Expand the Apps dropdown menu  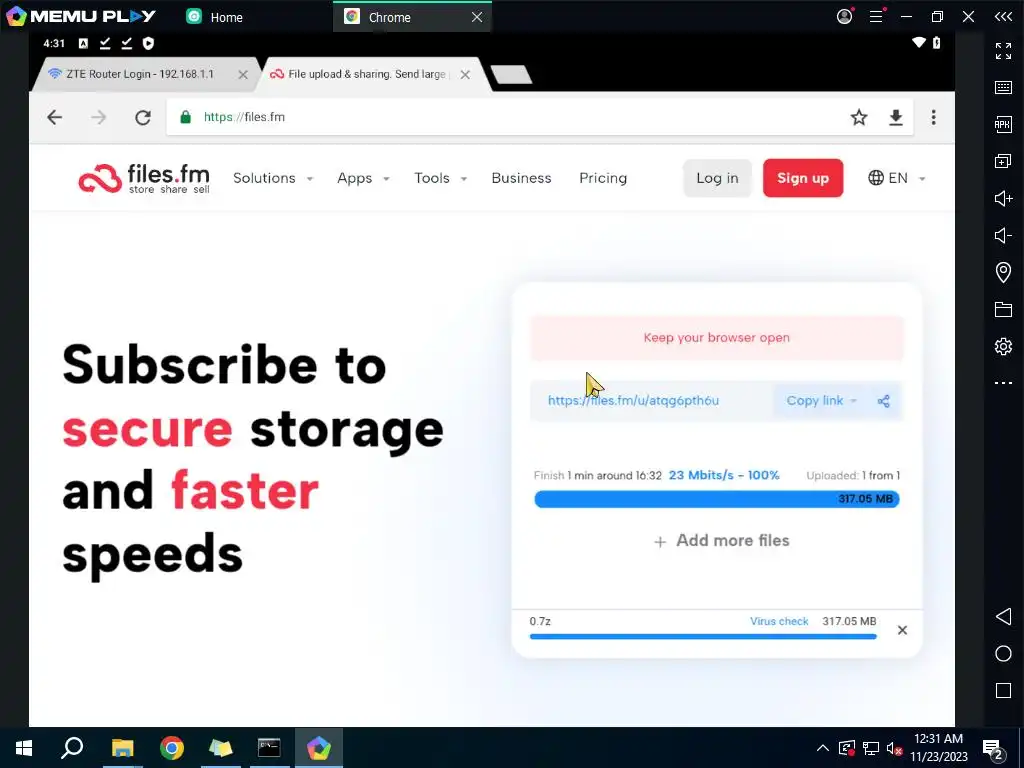(x=363, y=178)
